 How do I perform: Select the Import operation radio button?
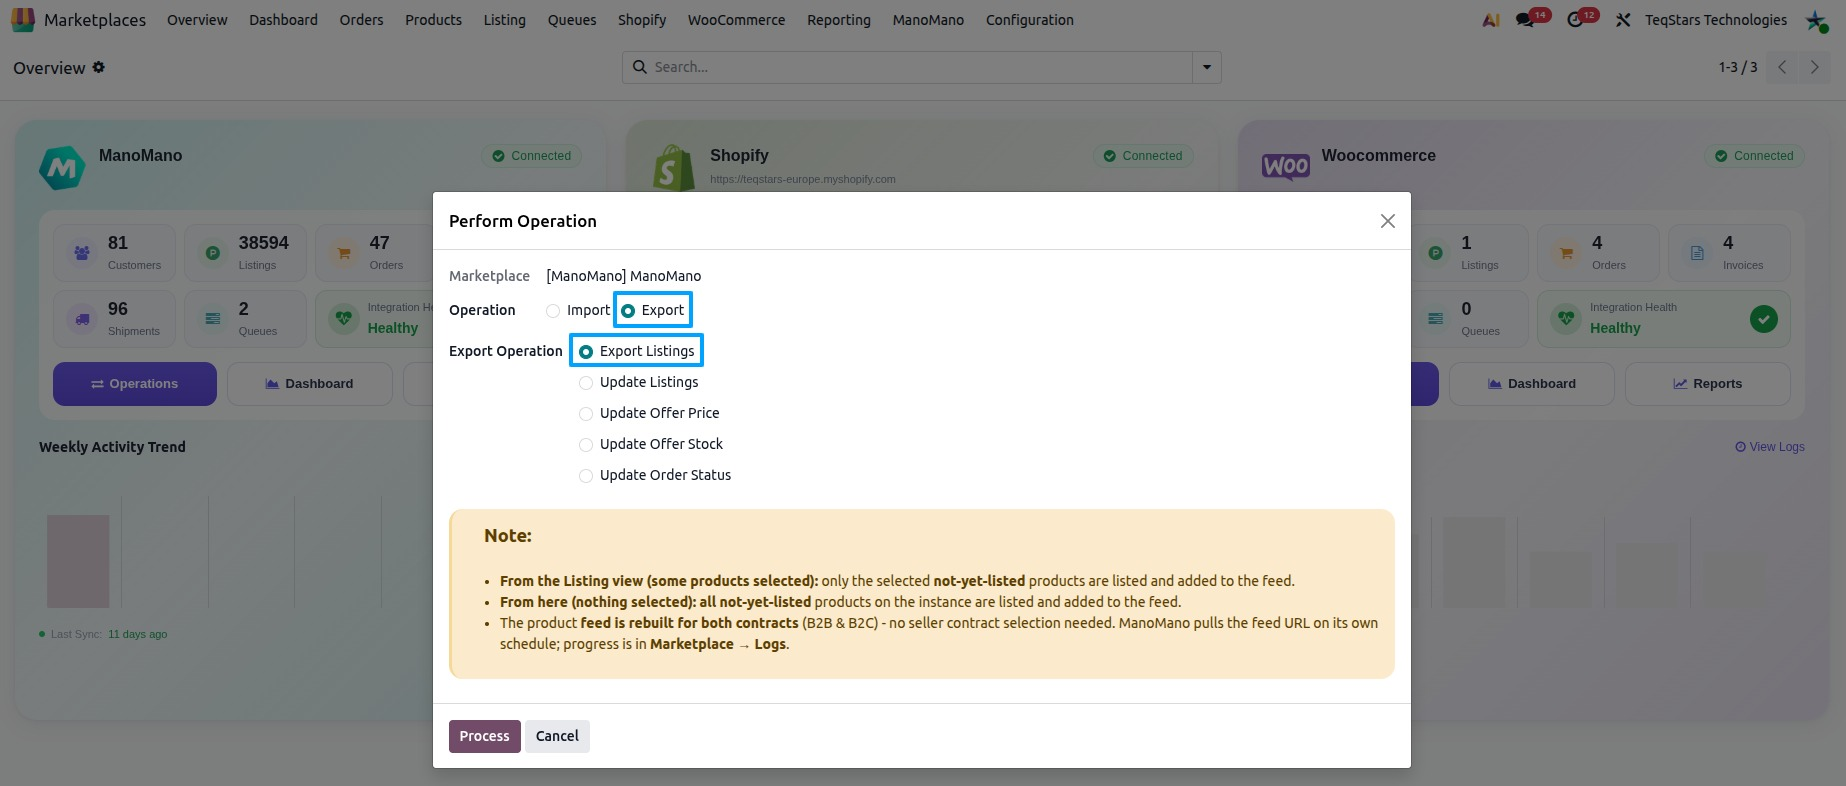coord(553,311)
